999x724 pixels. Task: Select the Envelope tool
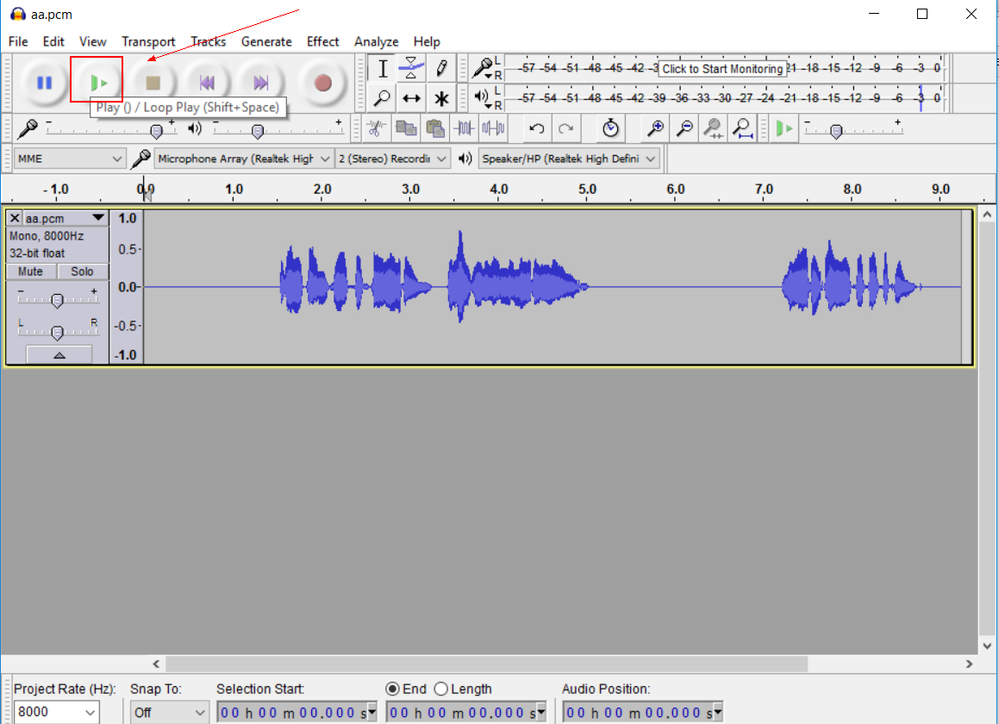[411, 68]
